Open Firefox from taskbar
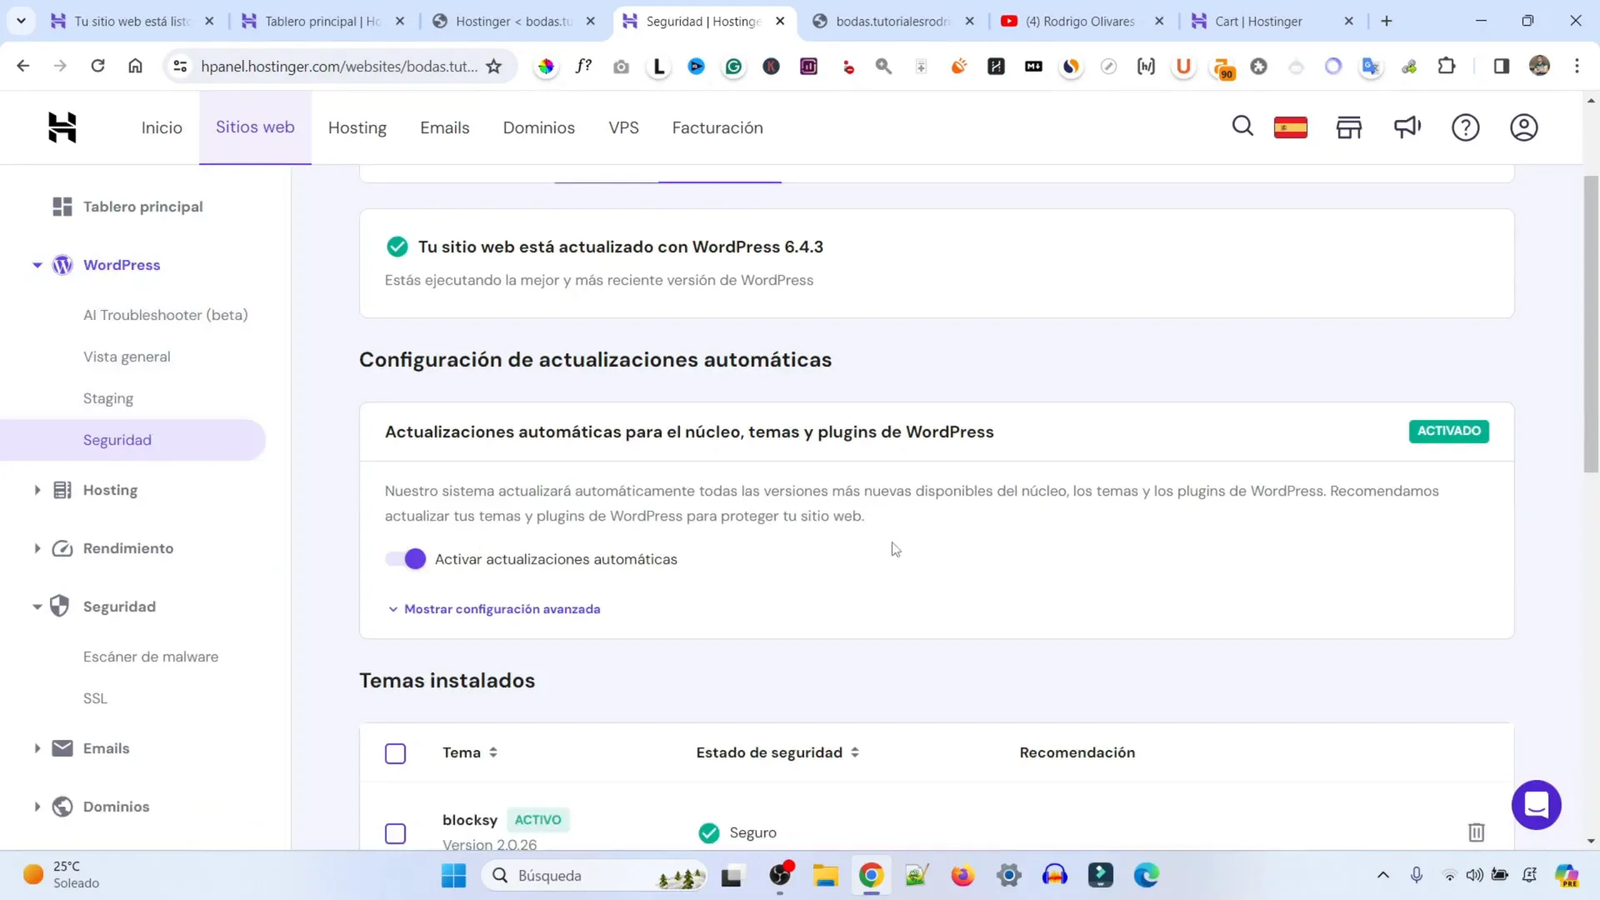This screenshot has width=1600, height=900. [x=962, y=875]
